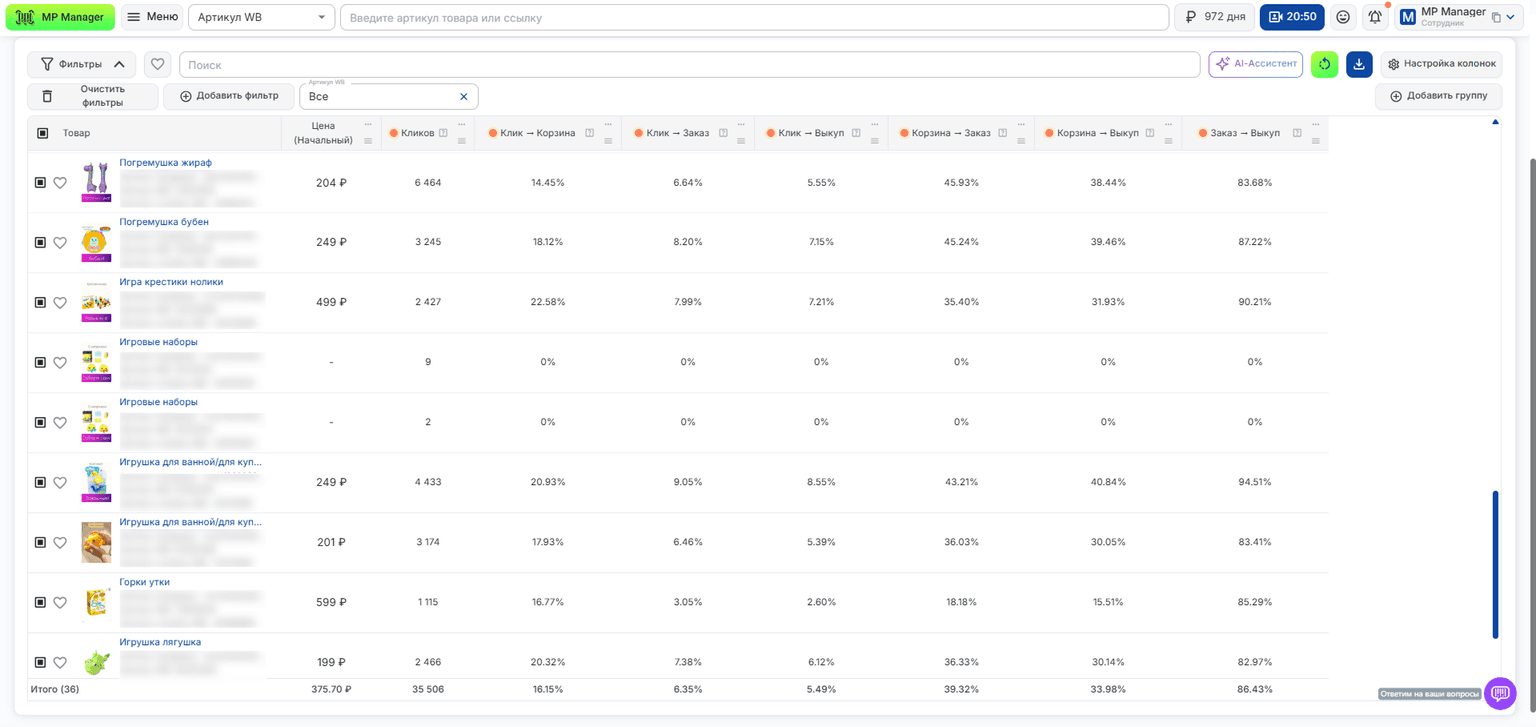This screenshot has height=727, width=1536.
Task: Click the Очистить фильтры button
Action: pyautogui.click(x=92, y=96)
